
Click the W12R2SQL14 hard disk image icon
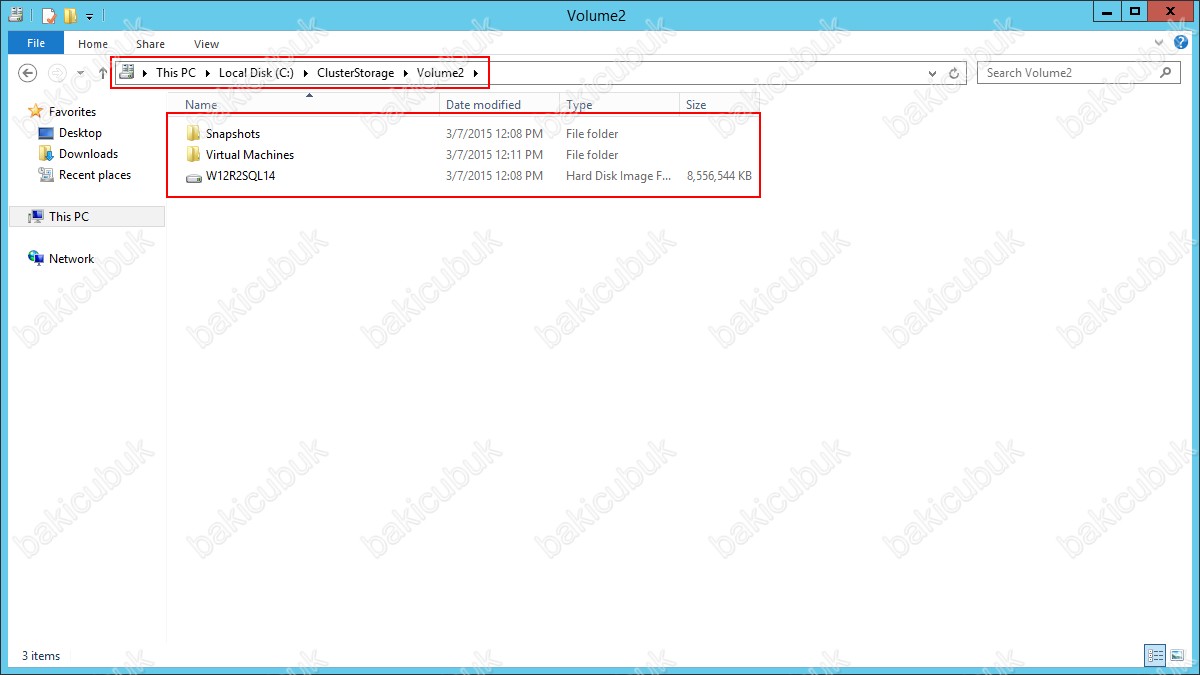(193, 176)
